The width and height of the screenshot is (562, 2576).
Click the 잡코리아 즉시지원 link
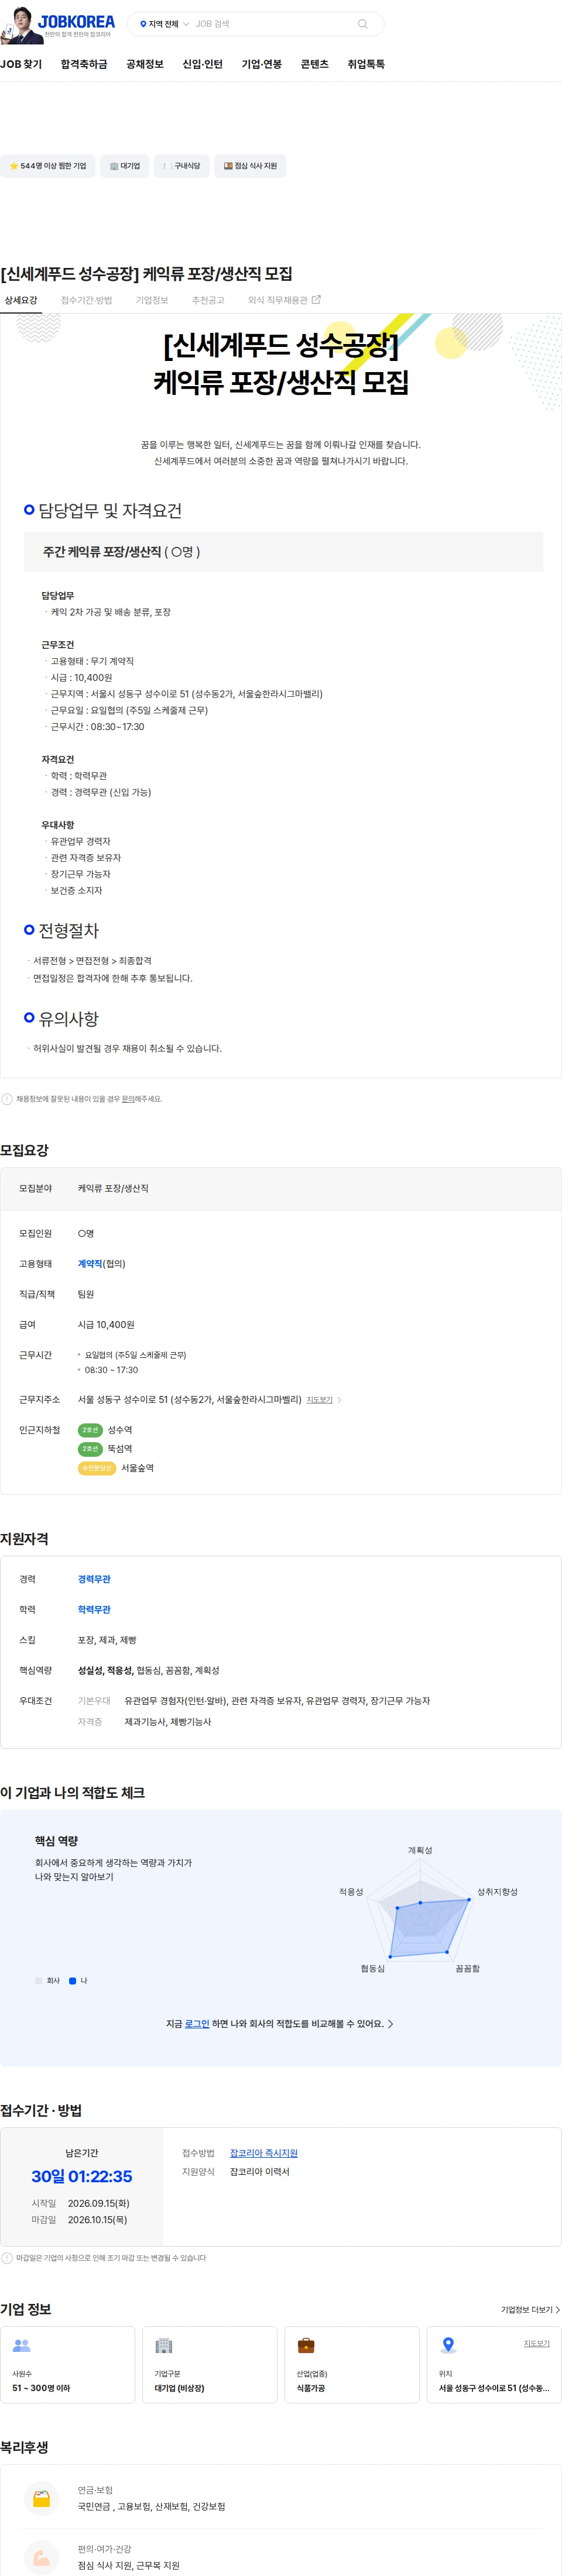(264, 2153)
